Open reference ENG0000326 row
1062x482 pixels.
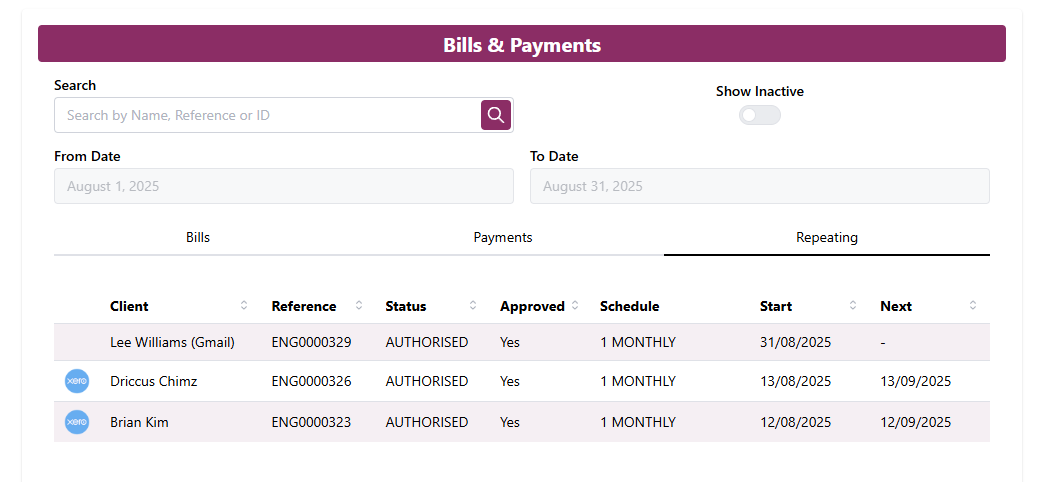click(311, 381)
